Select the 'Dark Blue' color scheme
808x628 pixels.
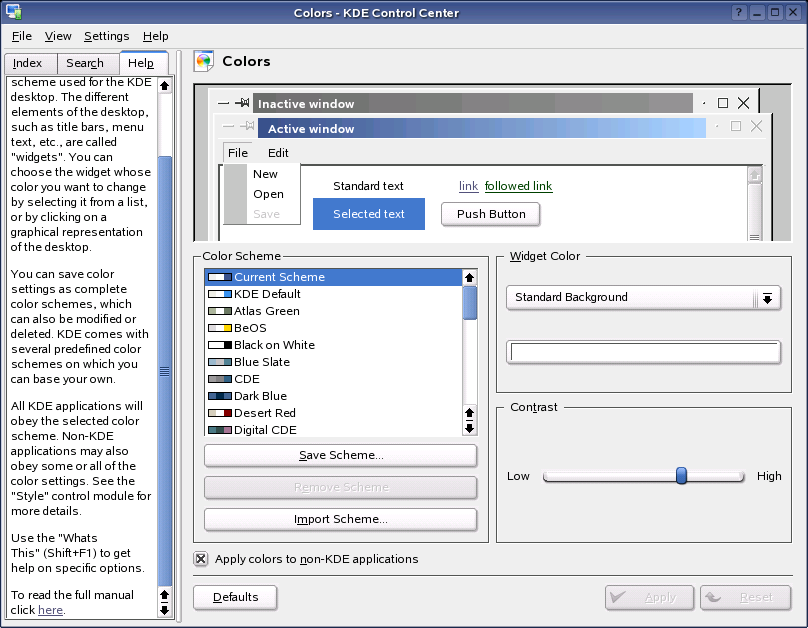click(x=333, y=396)
